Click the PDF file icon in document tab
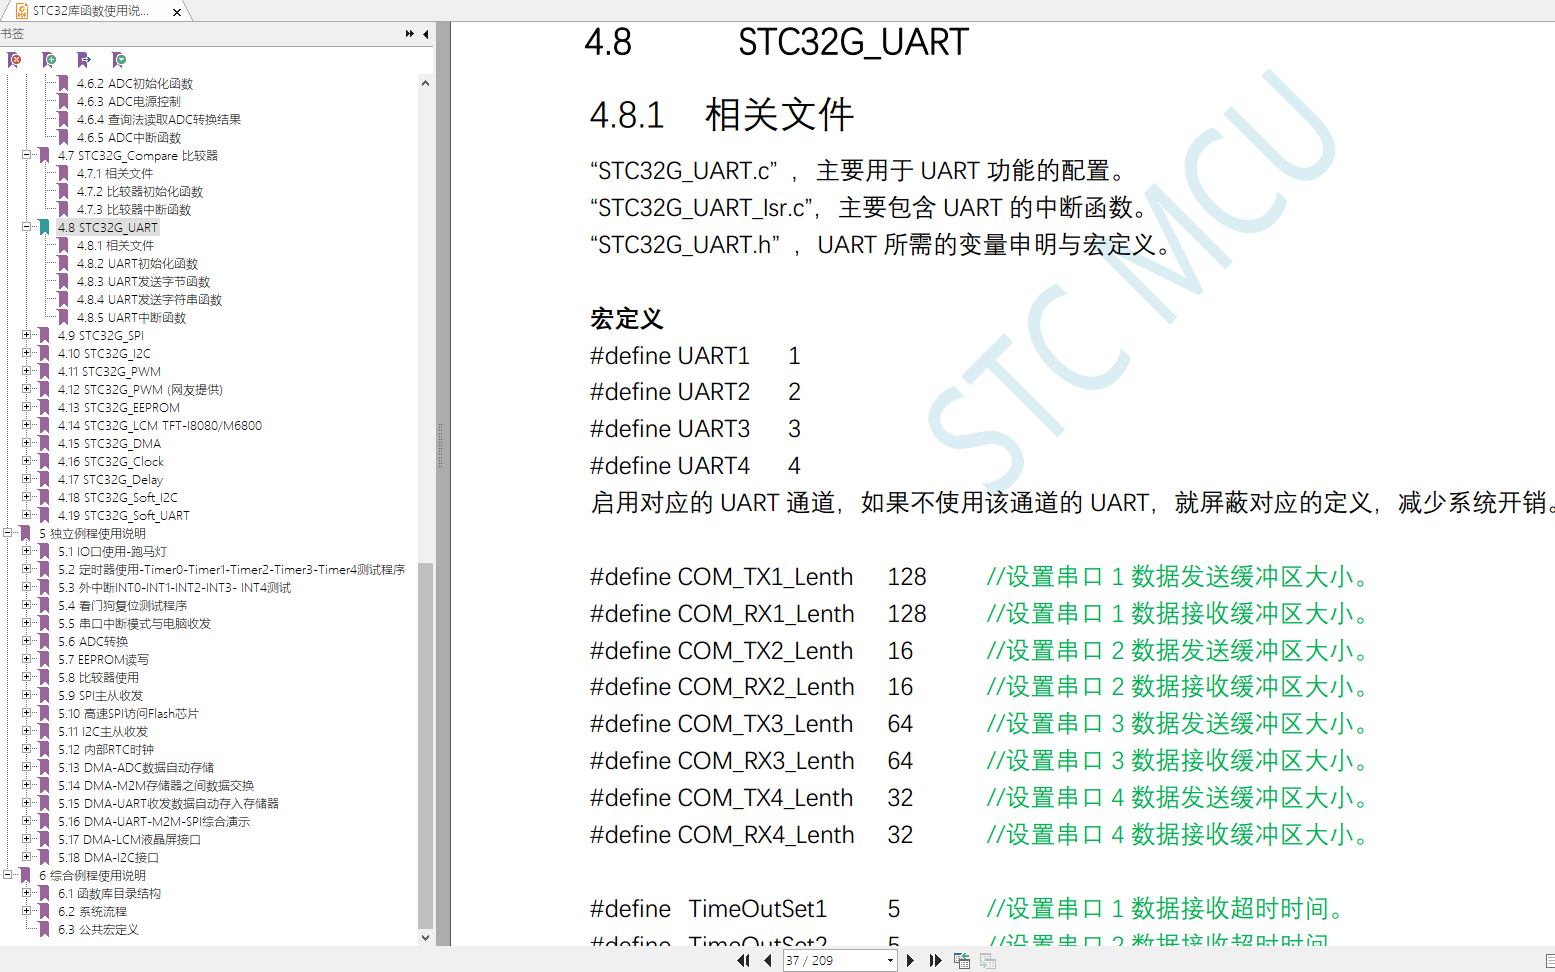Viewport: 1555px width, 972px height. 22,11
